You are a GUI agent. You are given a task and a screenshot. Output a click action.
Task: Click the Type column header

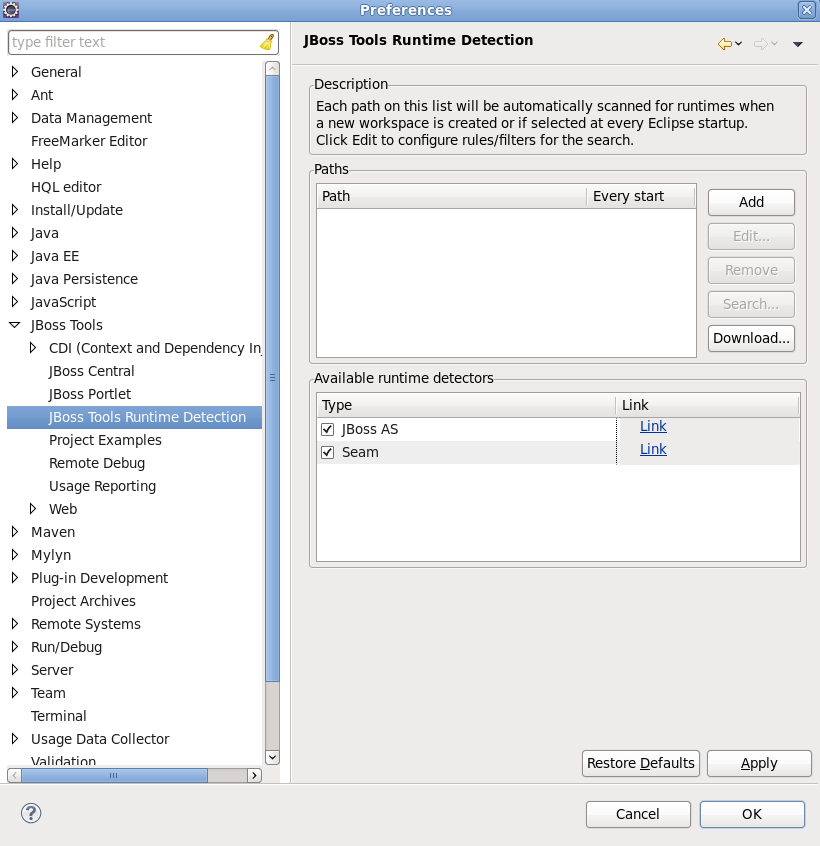[466, 405]
